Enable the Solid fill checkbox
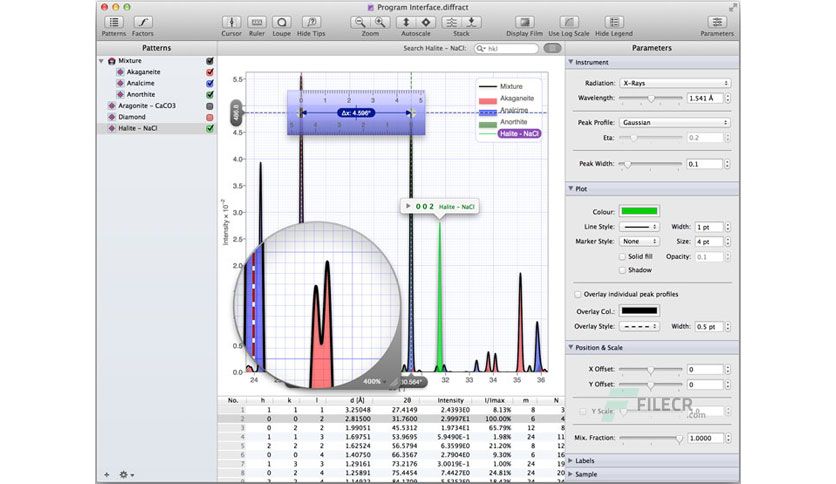The width and height of the screenshot is (836, 484). (622, 256)
